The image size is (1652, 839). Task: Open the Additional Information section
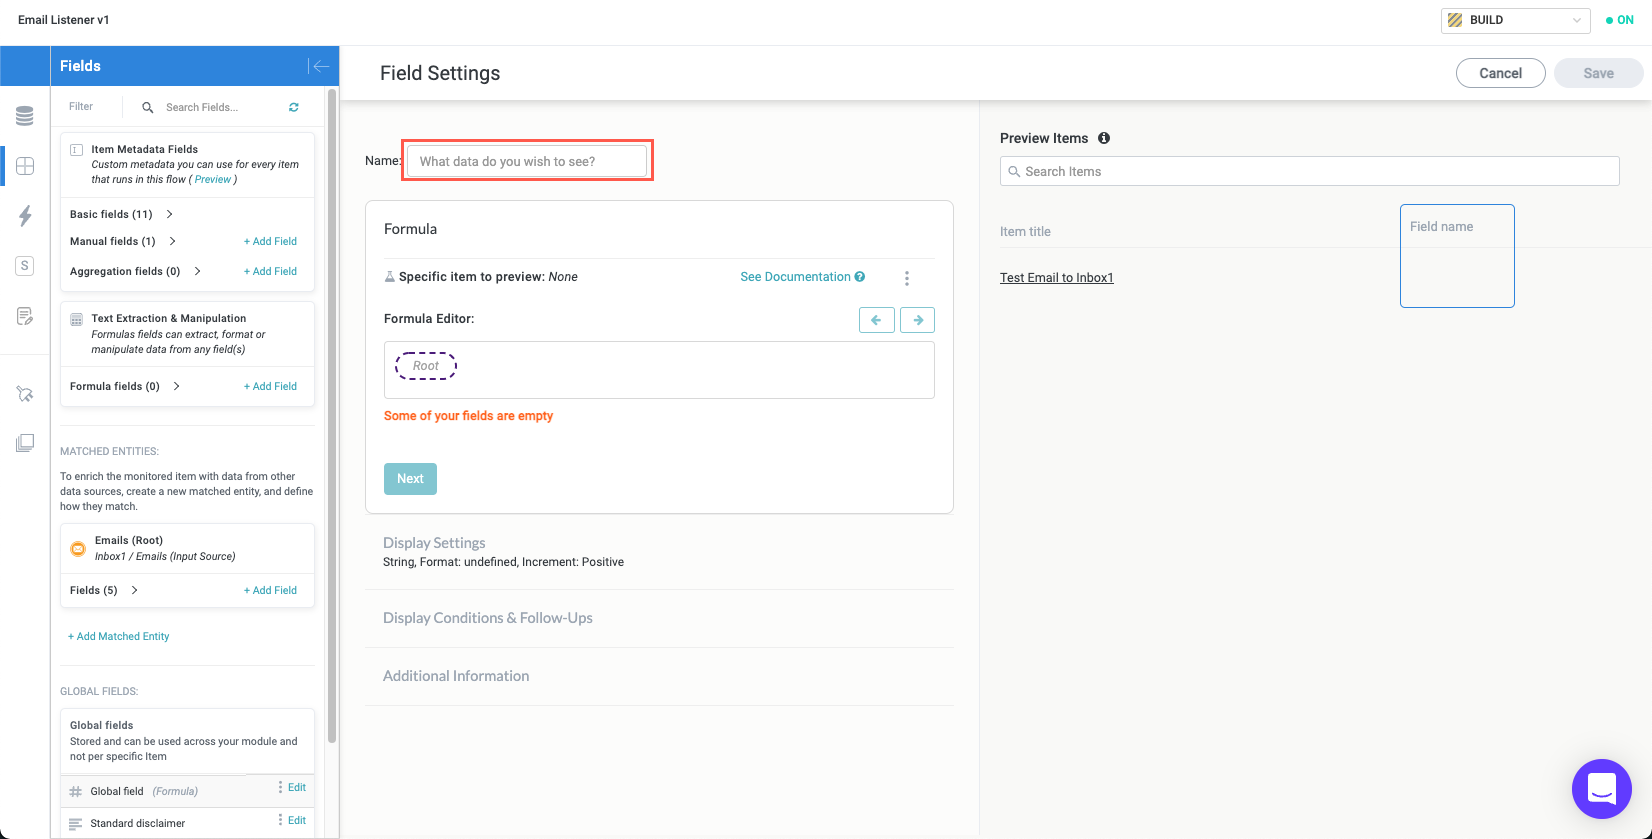pyautogui.click(x=456, y=676)
